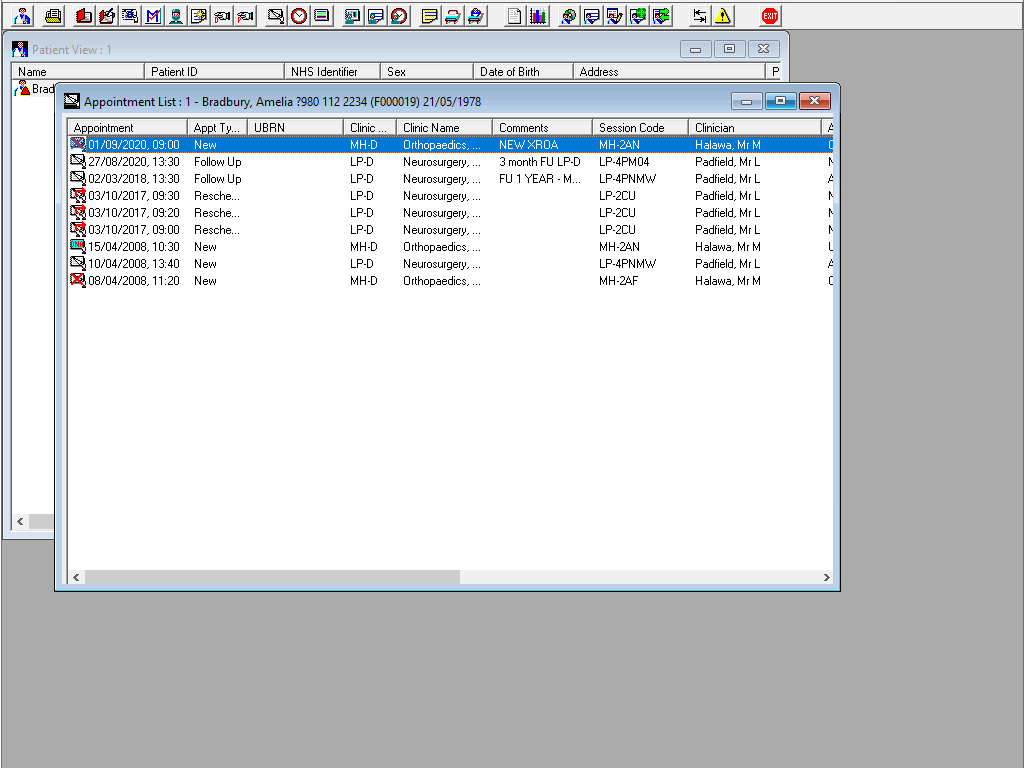Click the person with clock icon
The height and width of the screenshot is (768, 1024).
399,16
